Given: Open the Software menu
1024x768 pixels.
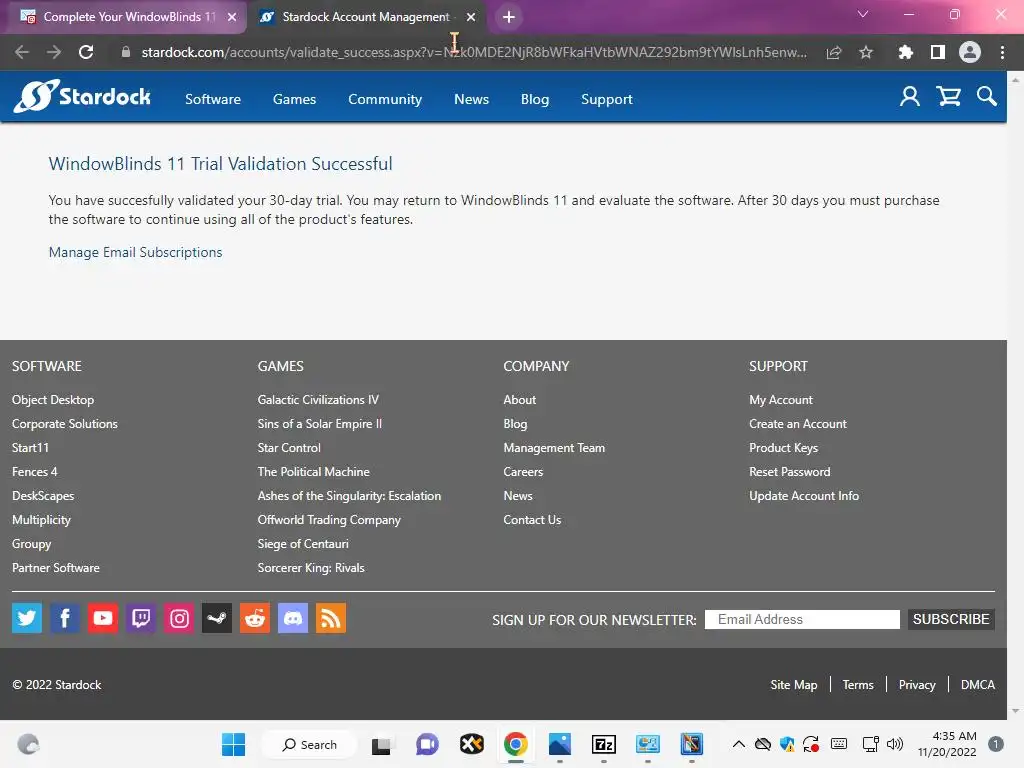Looking at the screenshot, I should point(213,99).
